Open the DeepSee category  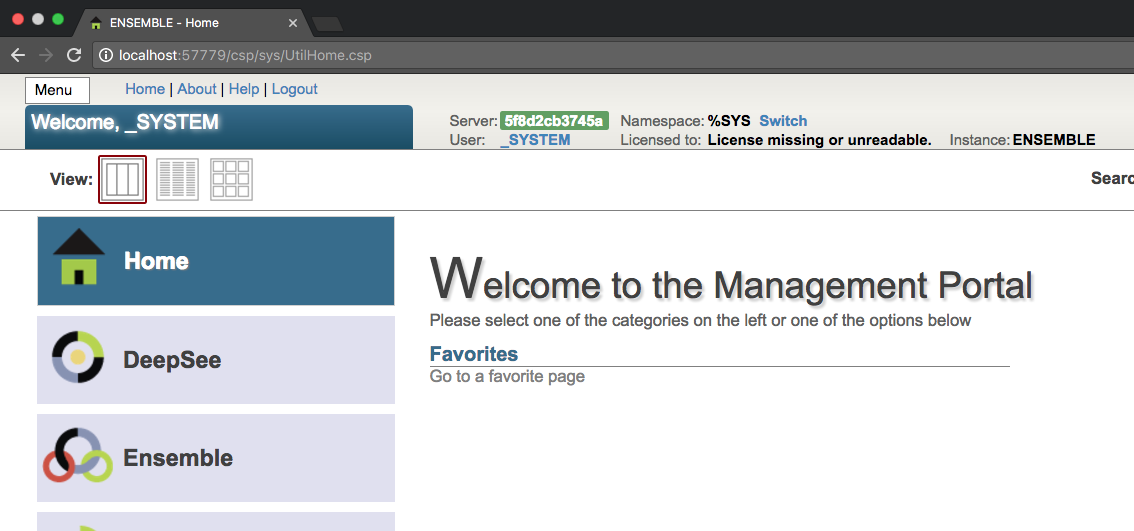click(216, 360)
